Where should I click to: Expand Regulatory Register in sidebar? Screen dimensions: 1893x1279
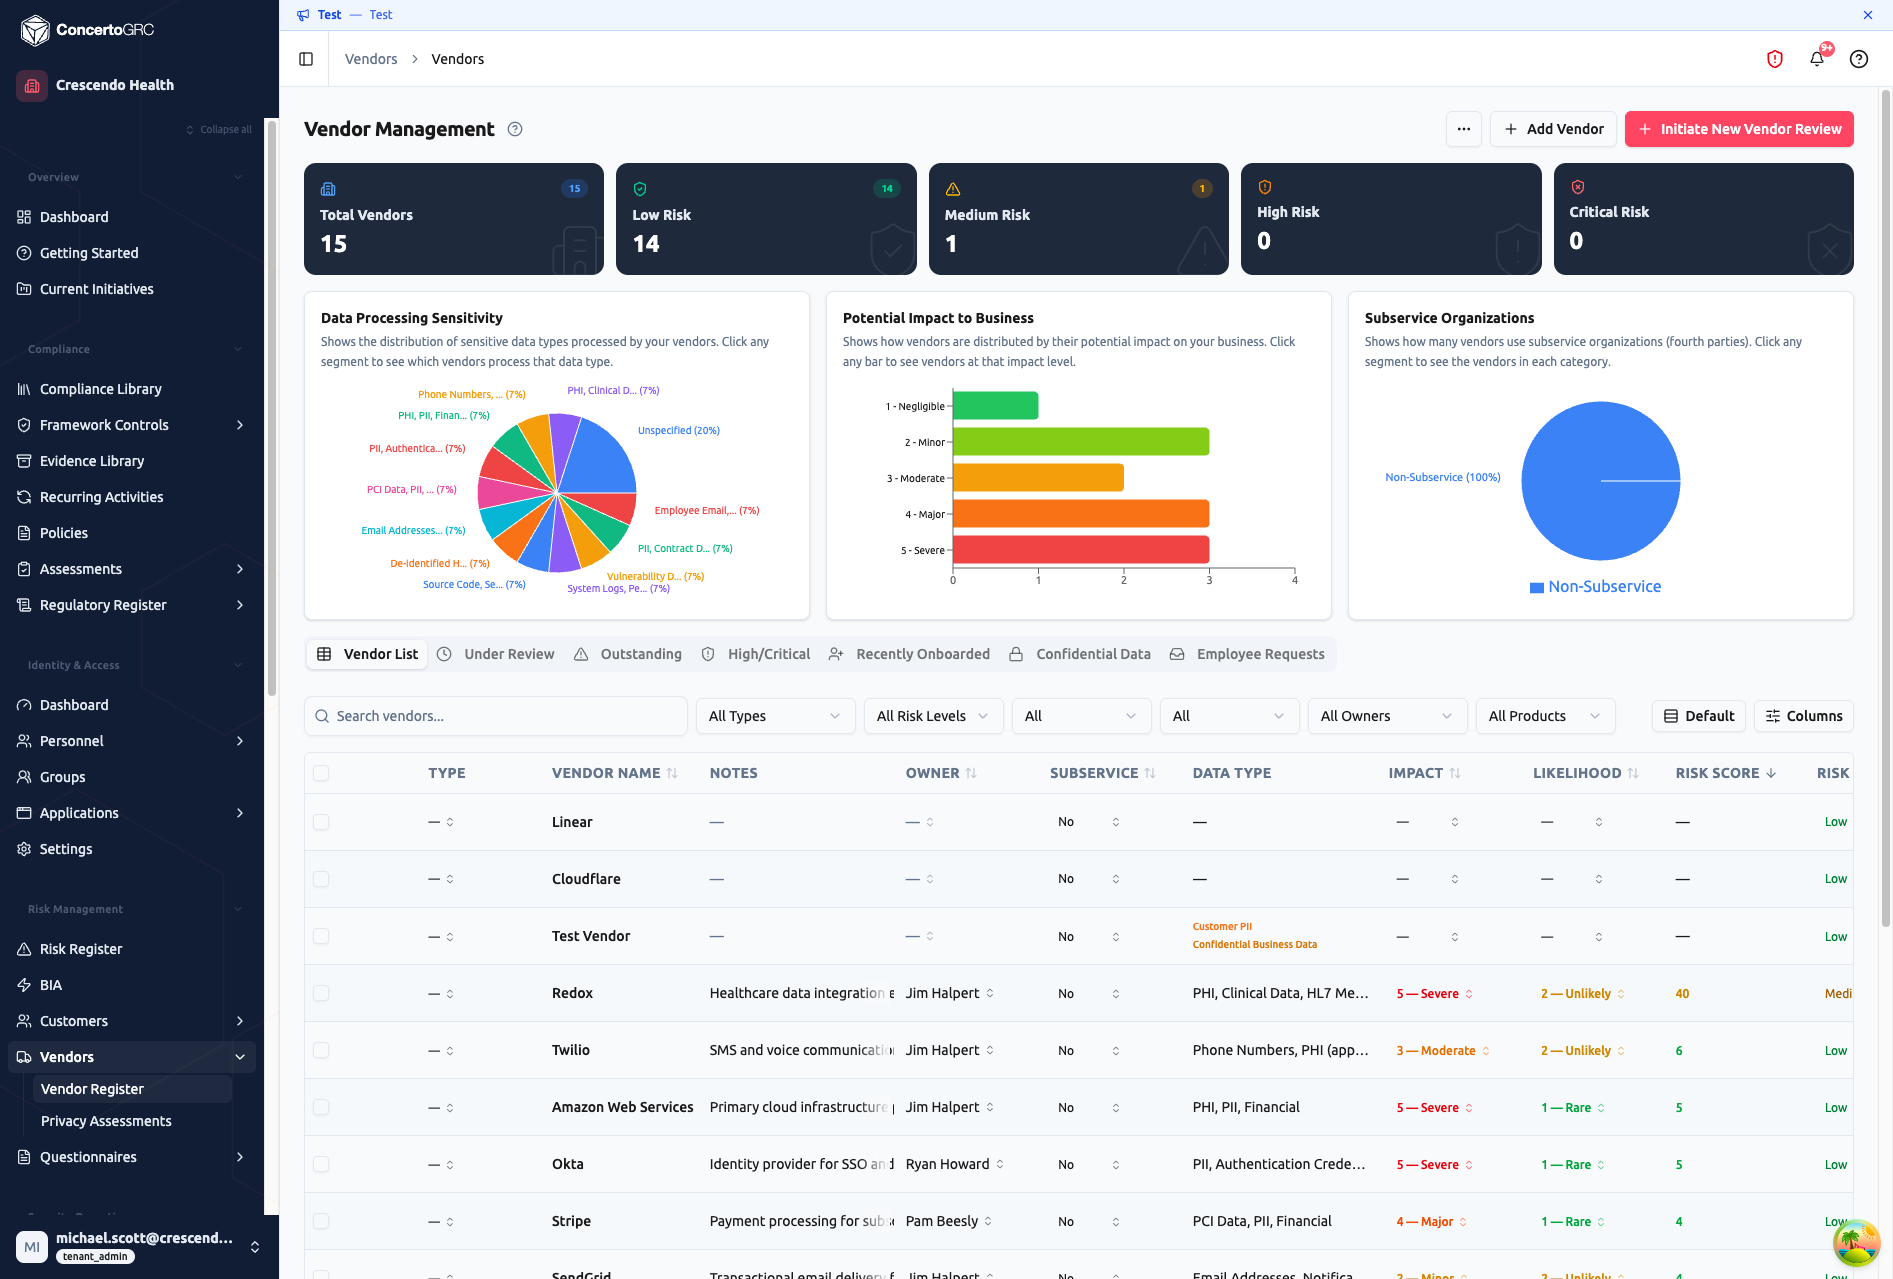pos(240,605)
